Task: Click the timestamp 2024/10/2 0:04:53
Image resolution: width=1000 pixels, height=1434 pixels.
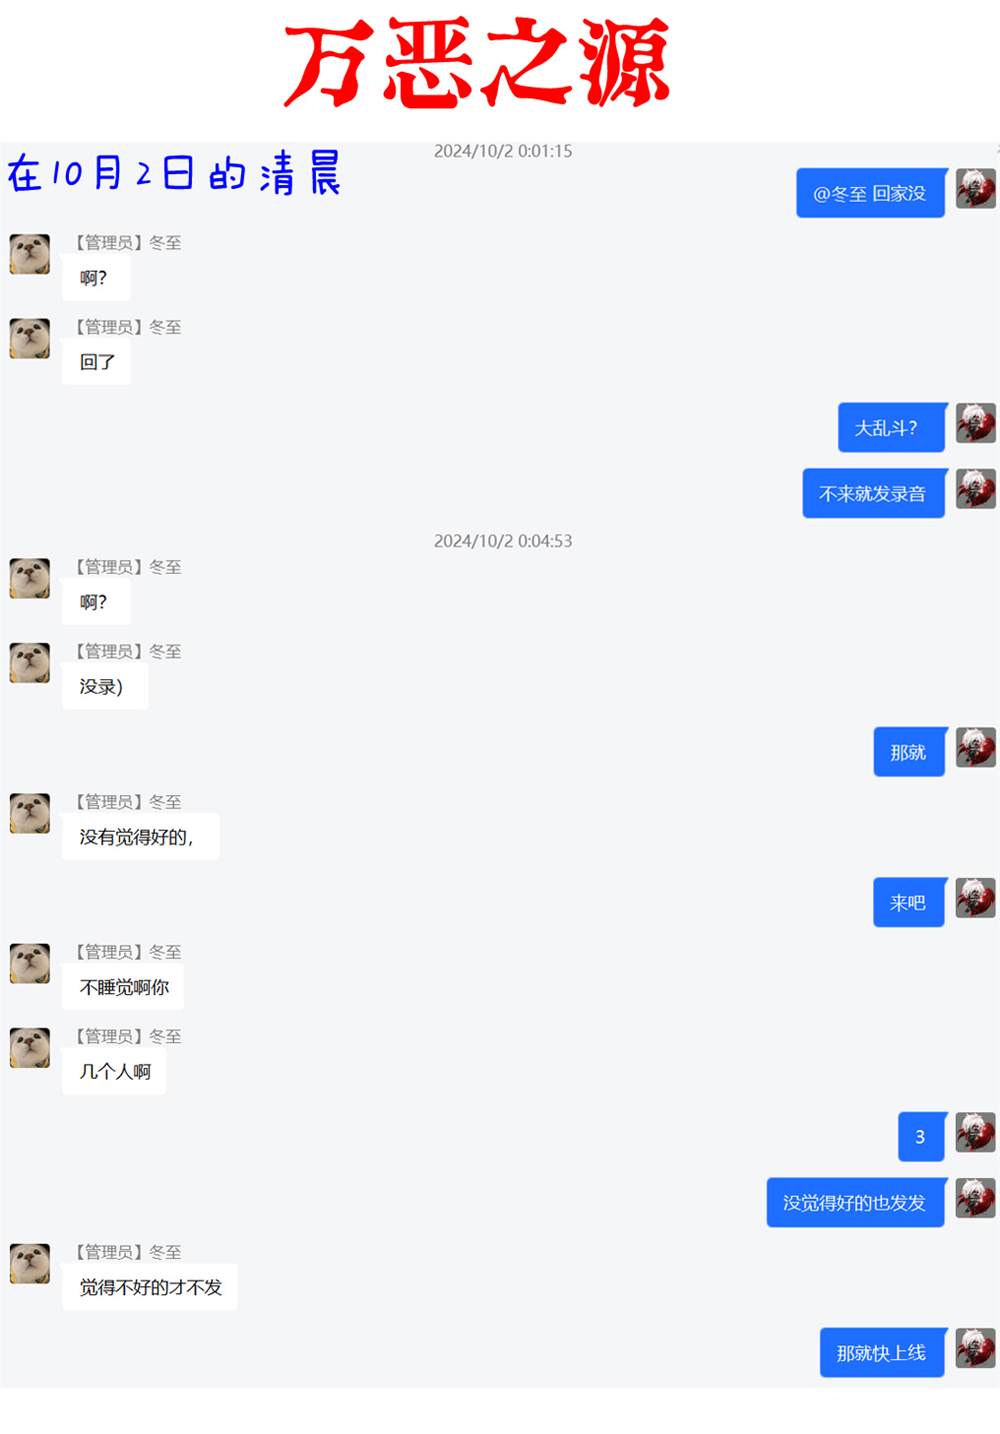Action: (503, 541)
